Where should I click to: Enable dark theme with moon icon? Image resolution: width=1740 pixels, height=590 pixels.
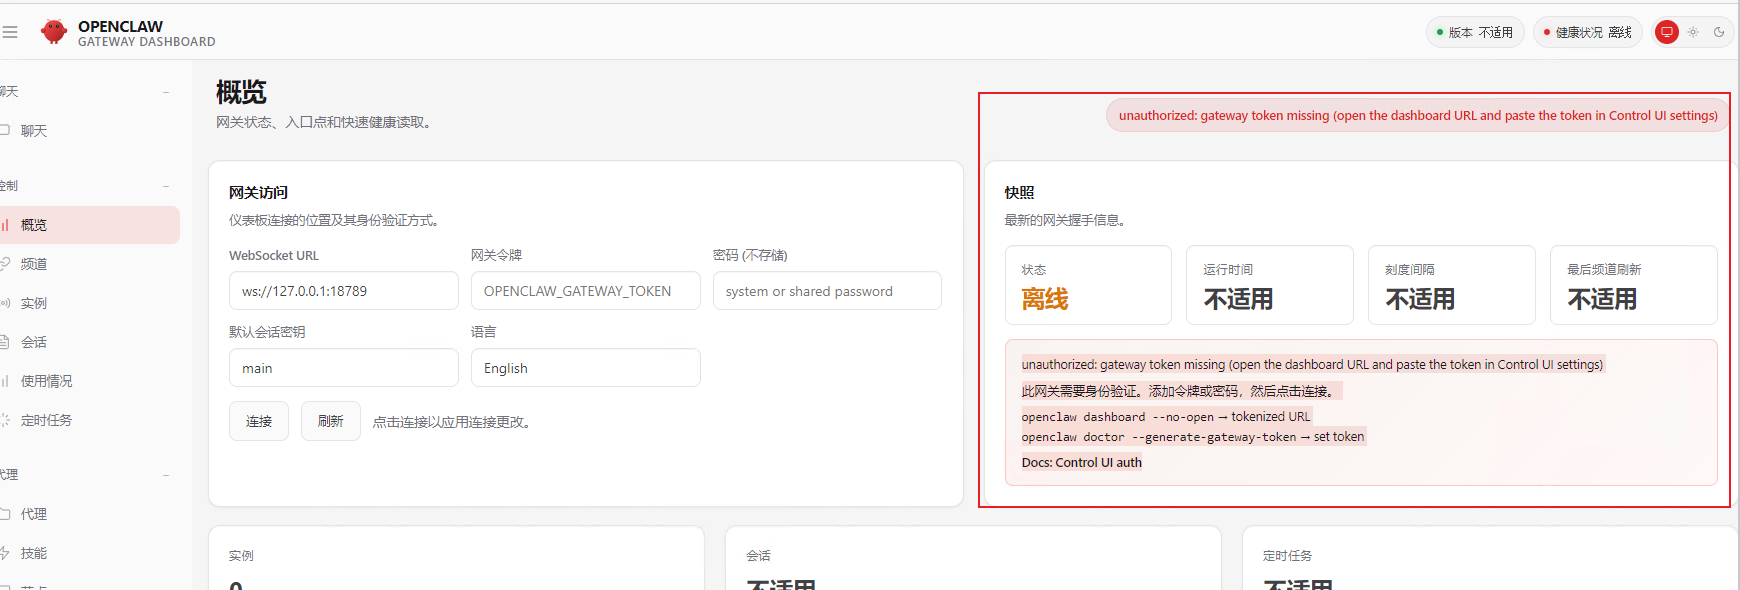click(x=1719, y=32)
